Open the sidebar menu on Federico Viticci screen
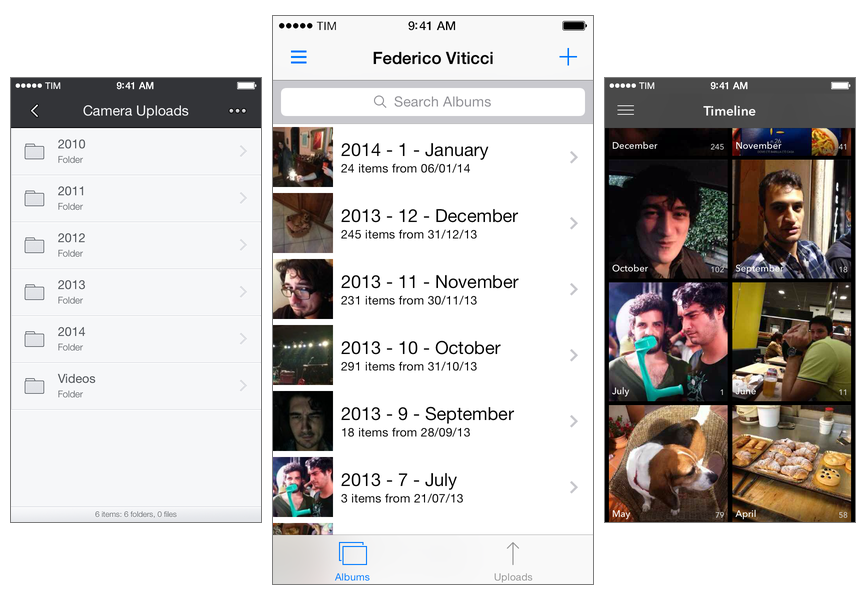 point(298,57)
